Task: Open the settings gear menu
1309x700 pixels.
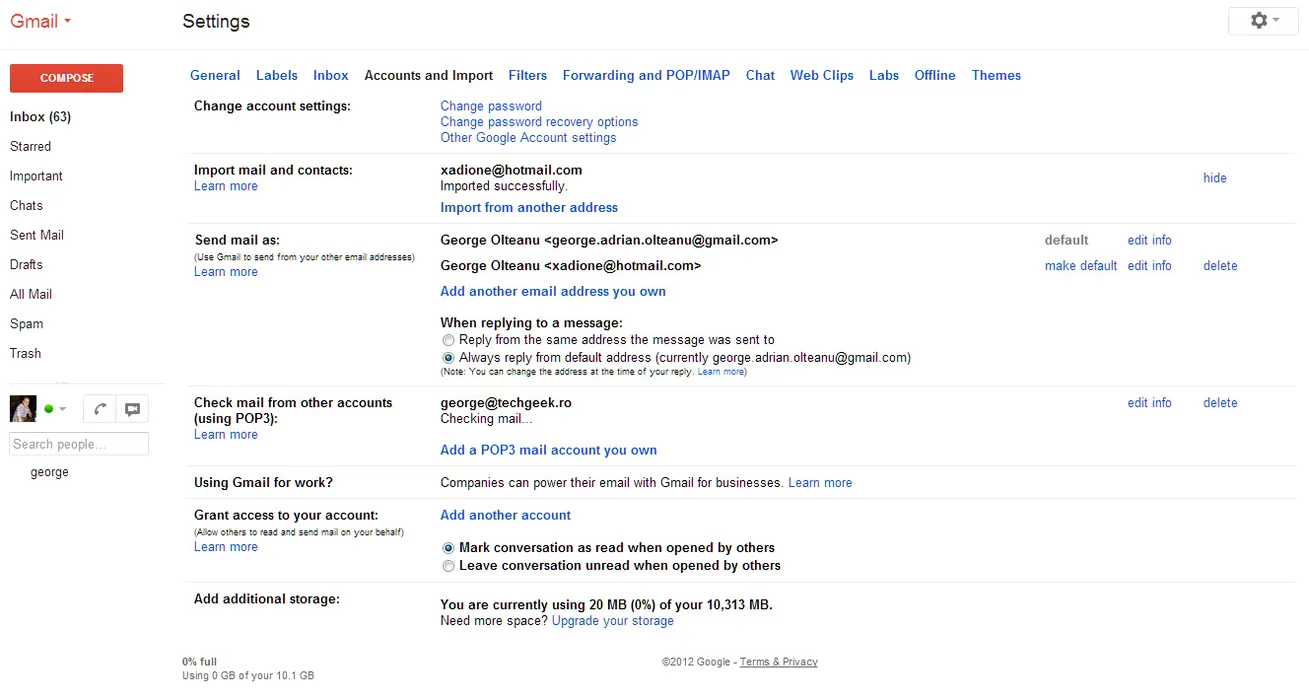Action: coord(1265,21)
